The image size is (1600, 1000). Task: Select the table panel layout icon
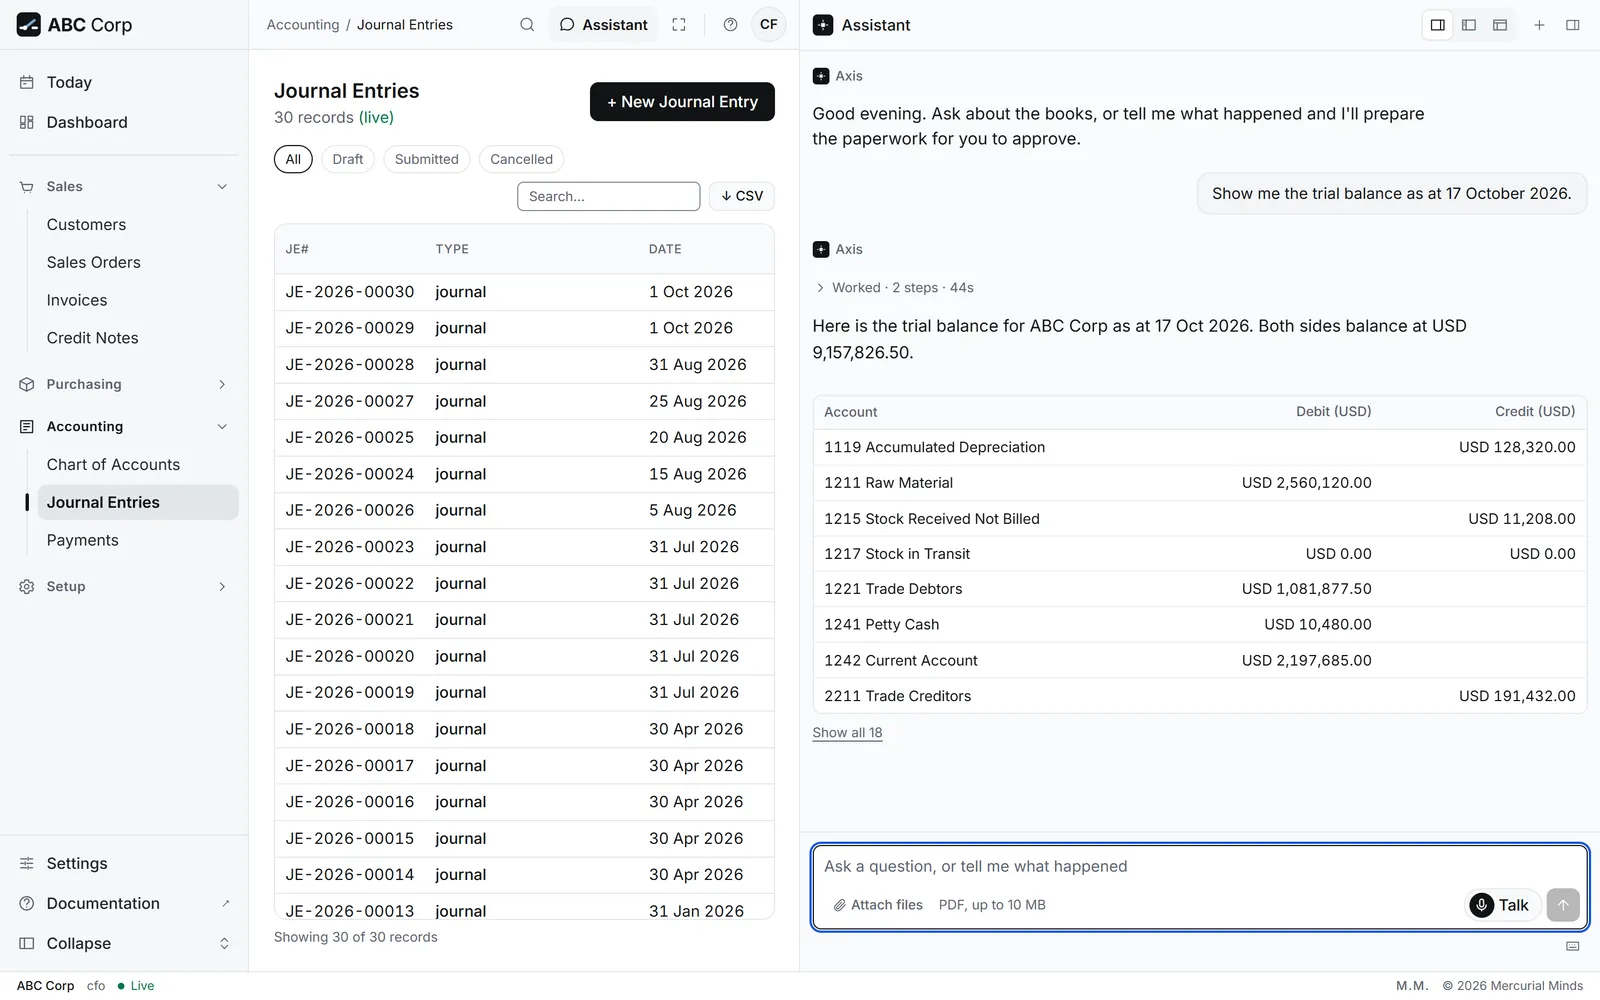(1500, 25)
